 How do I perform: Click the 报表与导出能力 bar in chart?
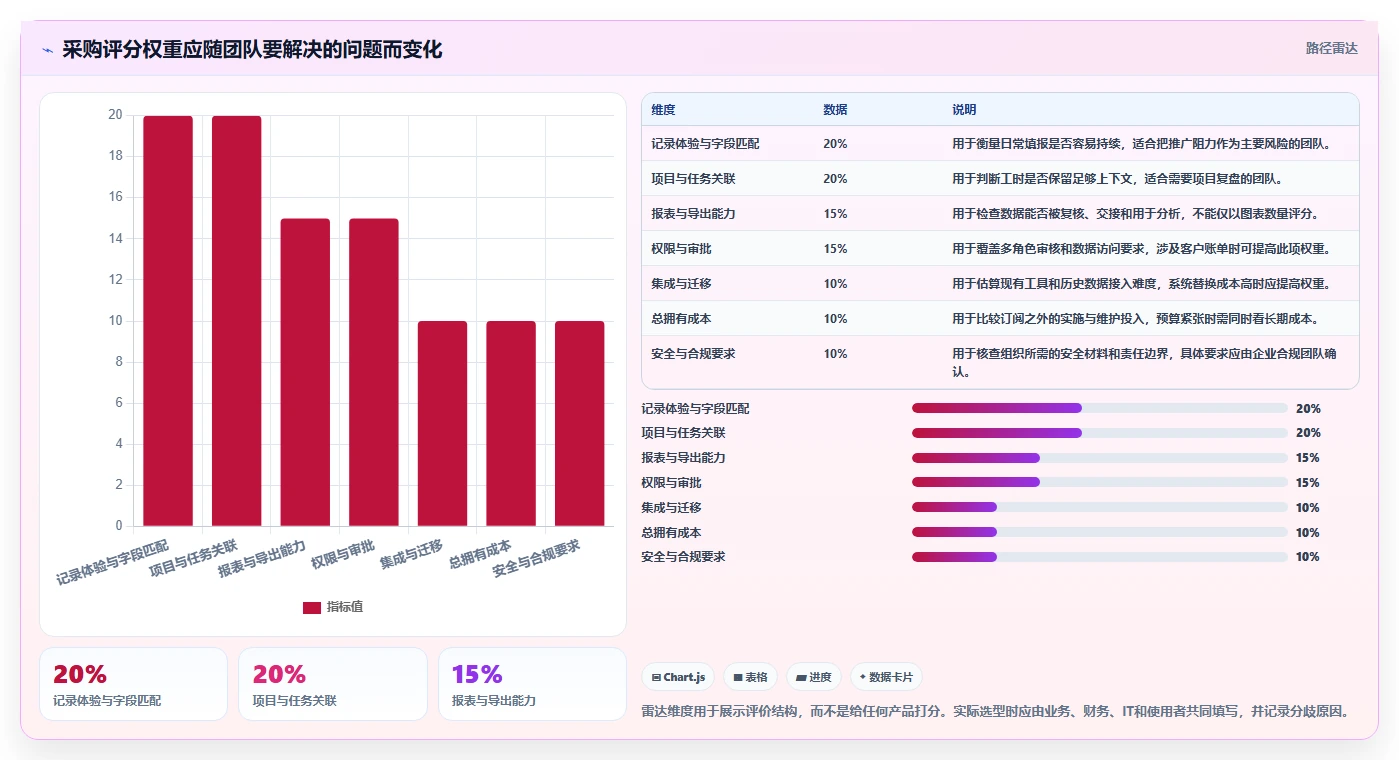(x=305, y=372)
